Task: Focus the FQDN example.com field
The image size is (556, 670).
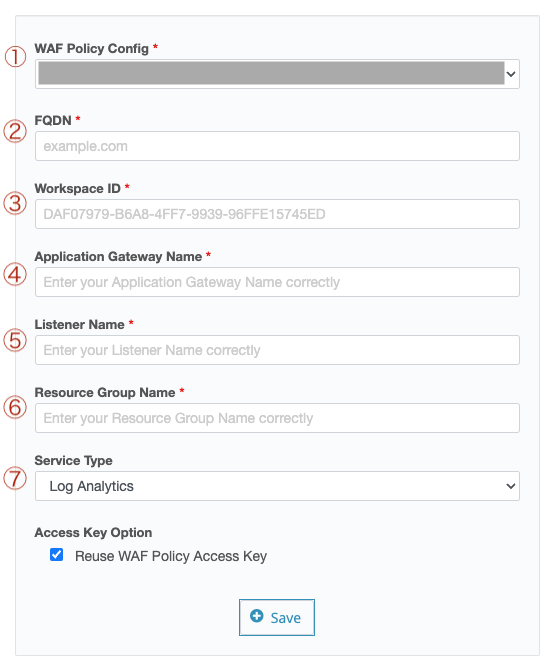Action: (x=277, y=146)
